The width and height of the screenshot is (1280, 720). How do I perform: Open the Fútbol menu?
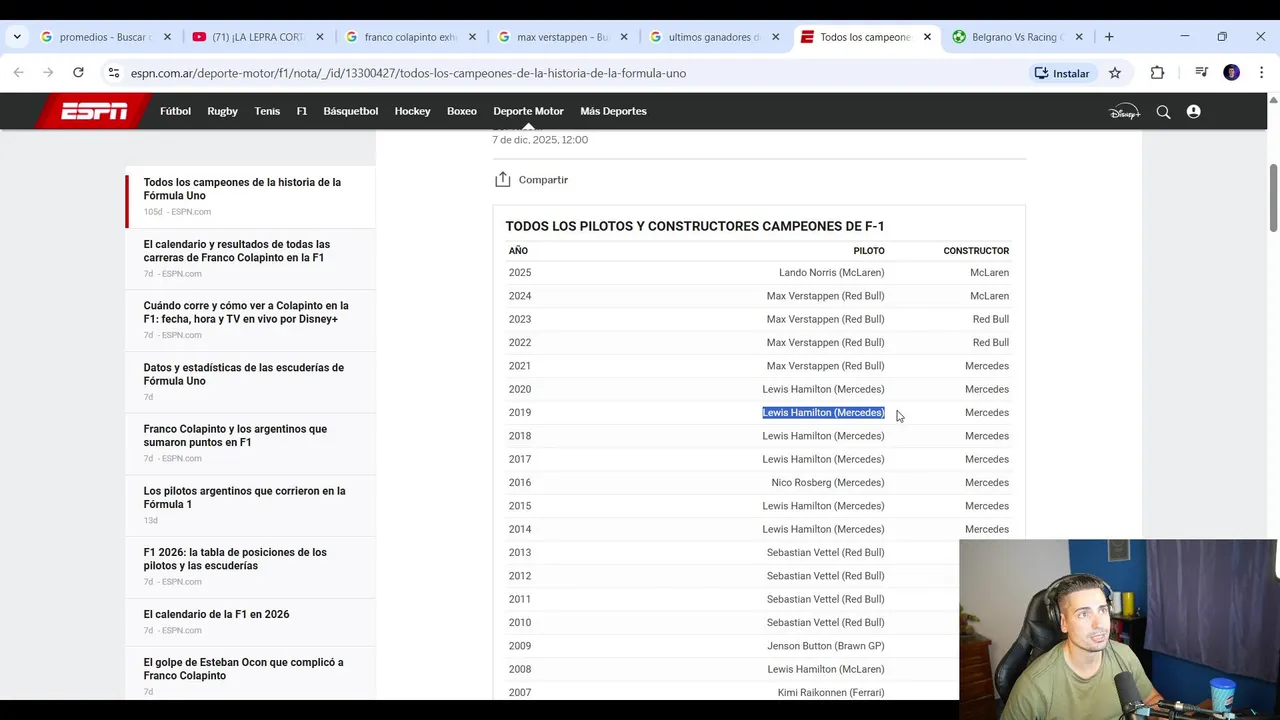coord(175,111)
